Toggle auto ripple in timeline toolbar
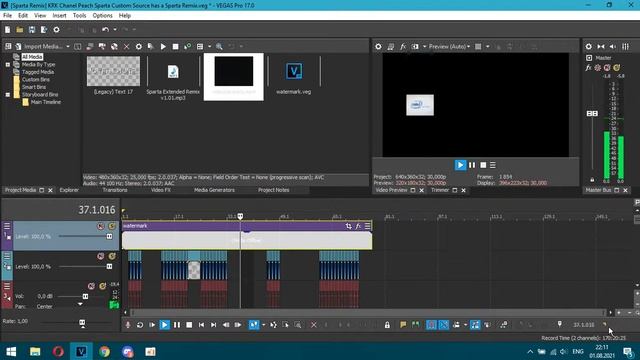Screen dimensions: 640x360 (x=456, y=325)
